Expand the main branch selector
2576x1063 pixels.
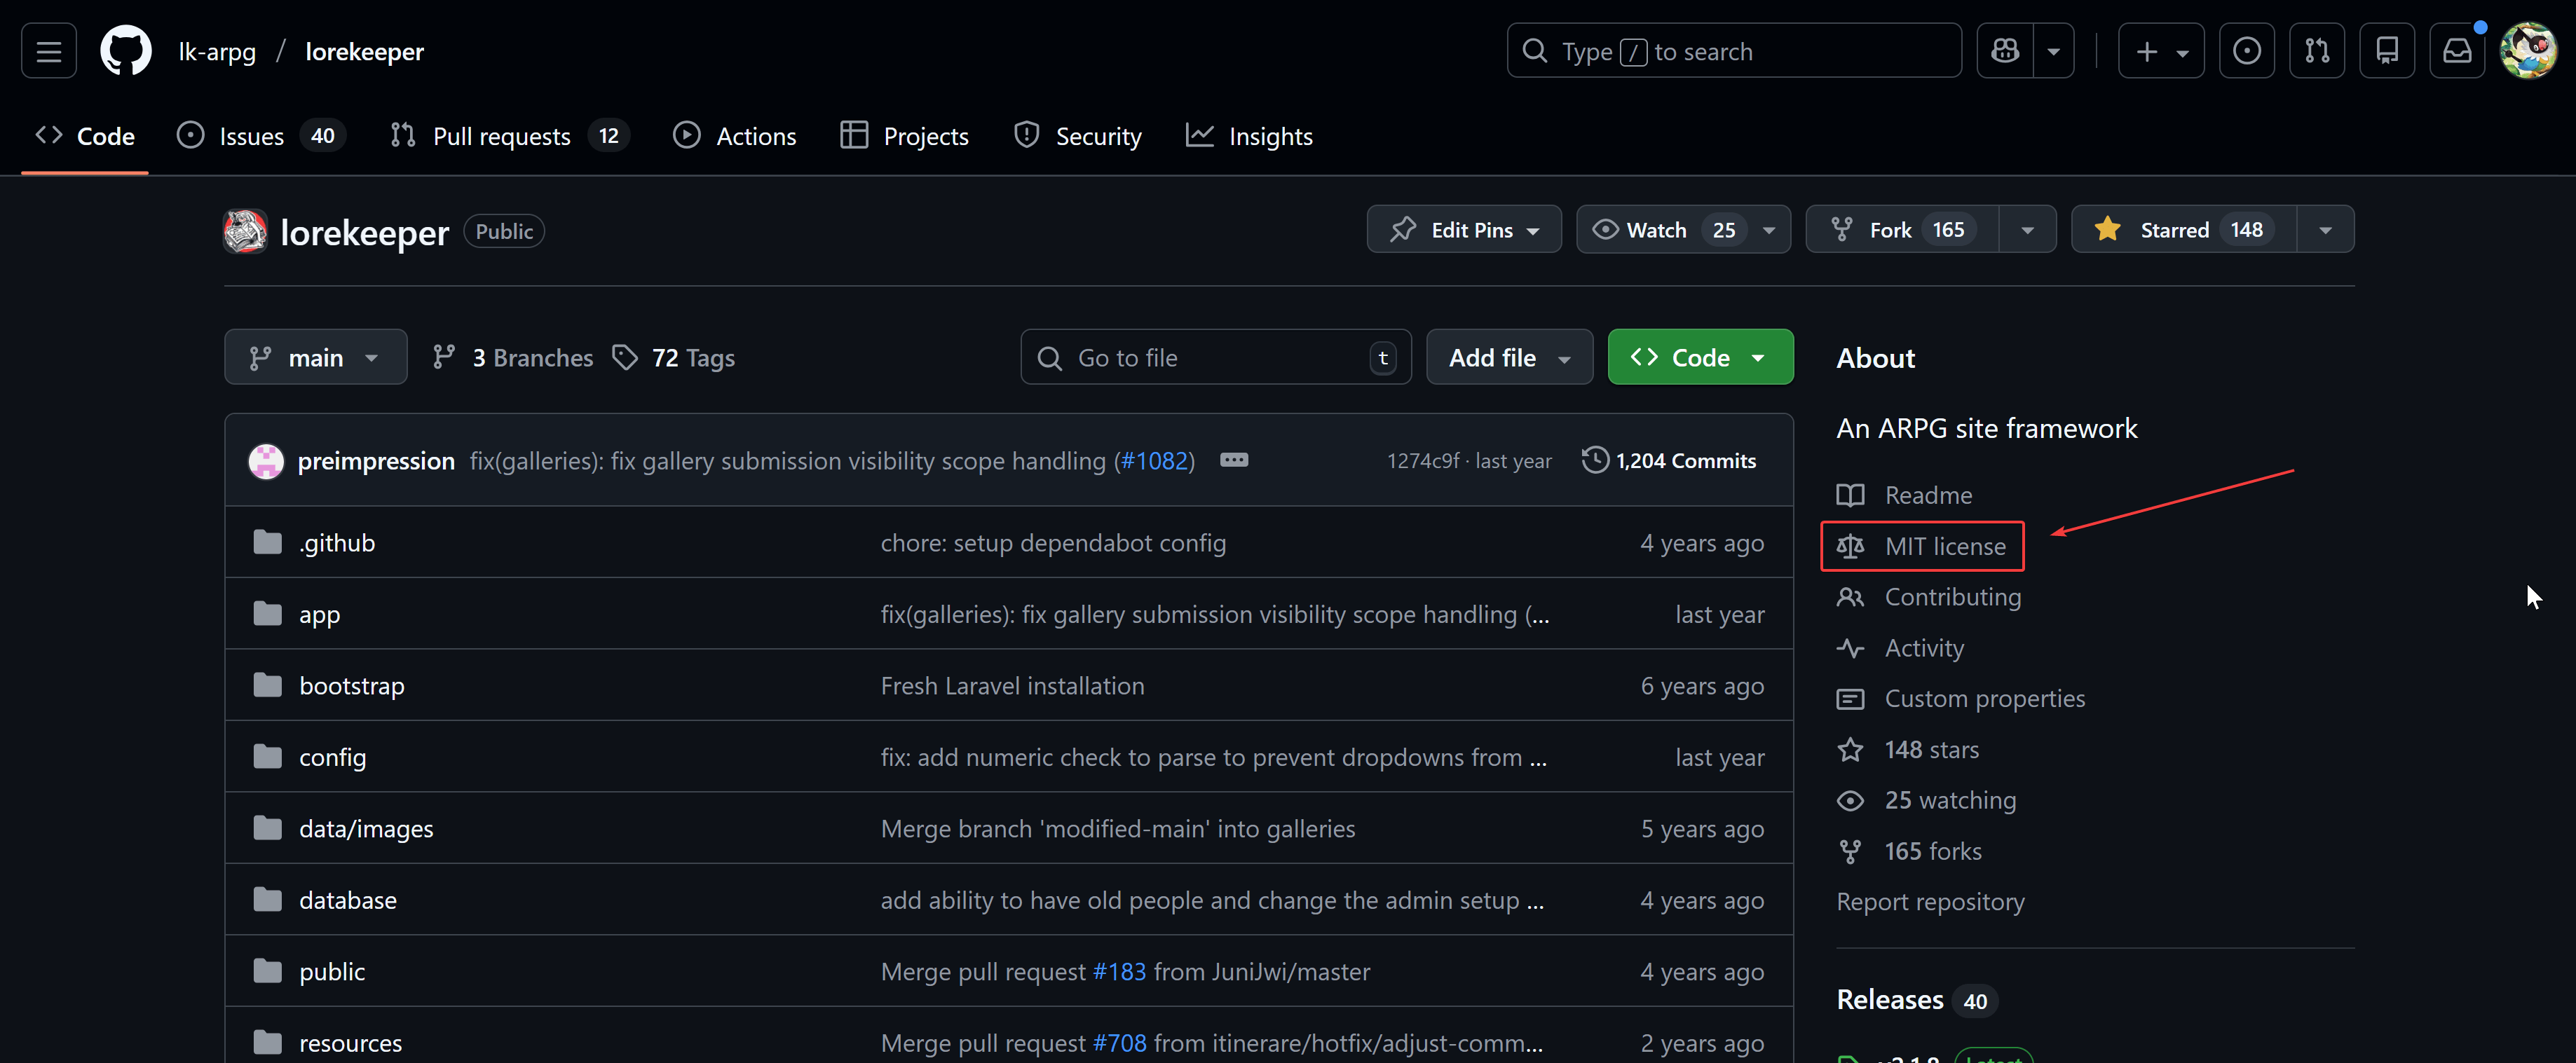click(315, 356)
